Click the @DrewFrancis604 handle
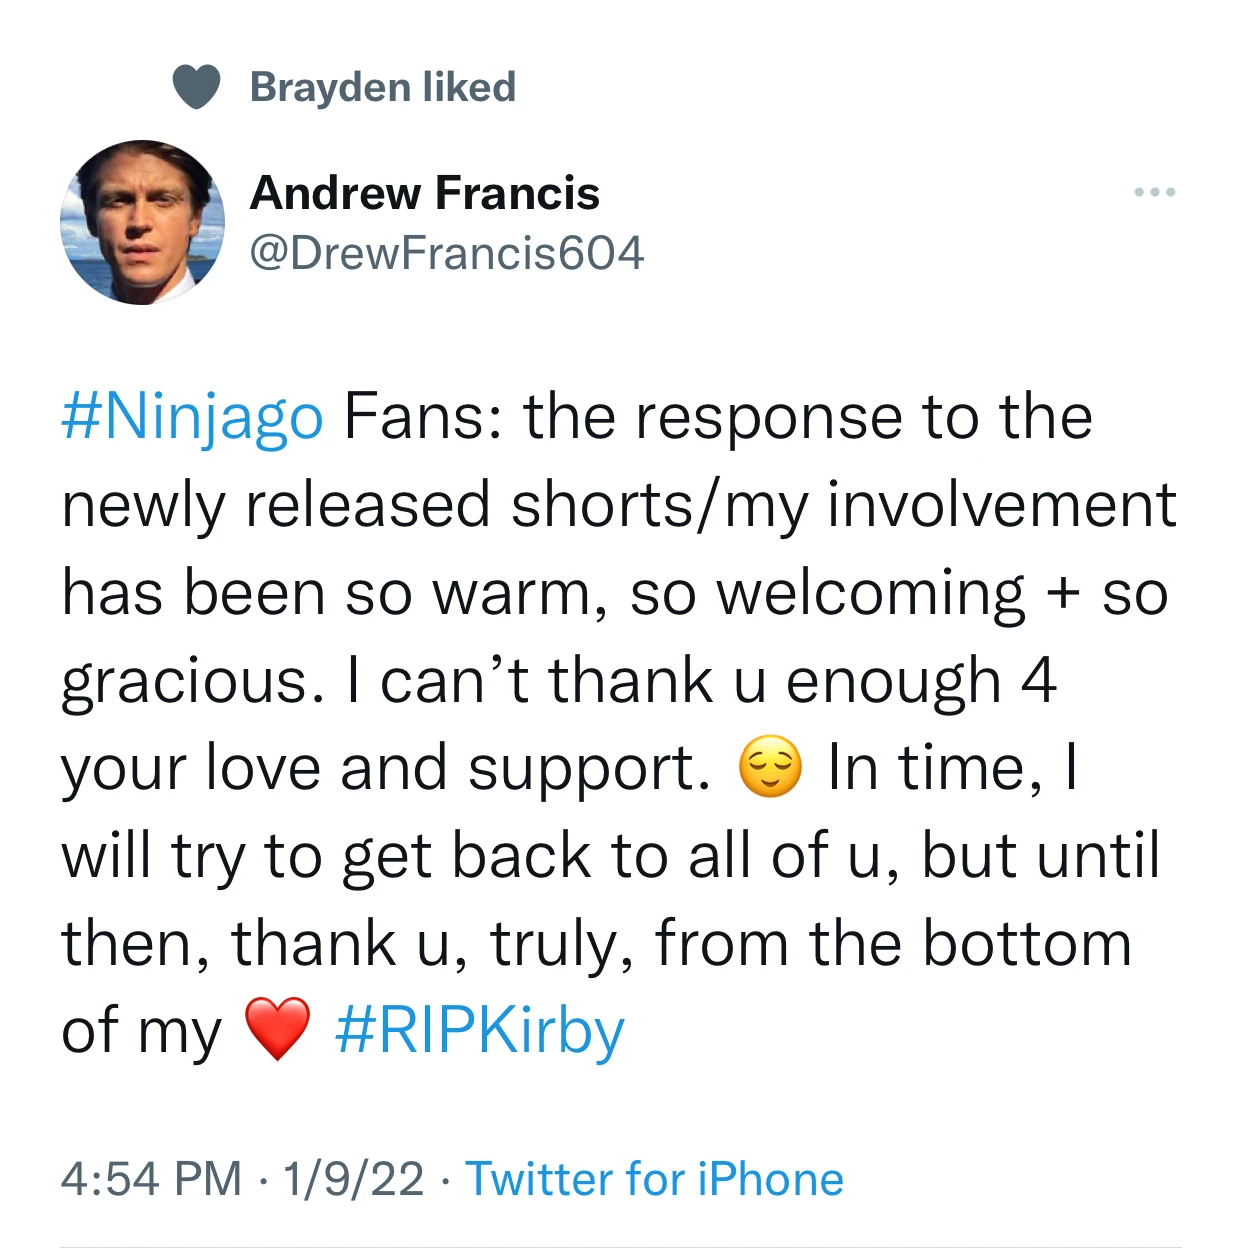This screenshot has height=1255, width=1242. (x=447, y=253)
